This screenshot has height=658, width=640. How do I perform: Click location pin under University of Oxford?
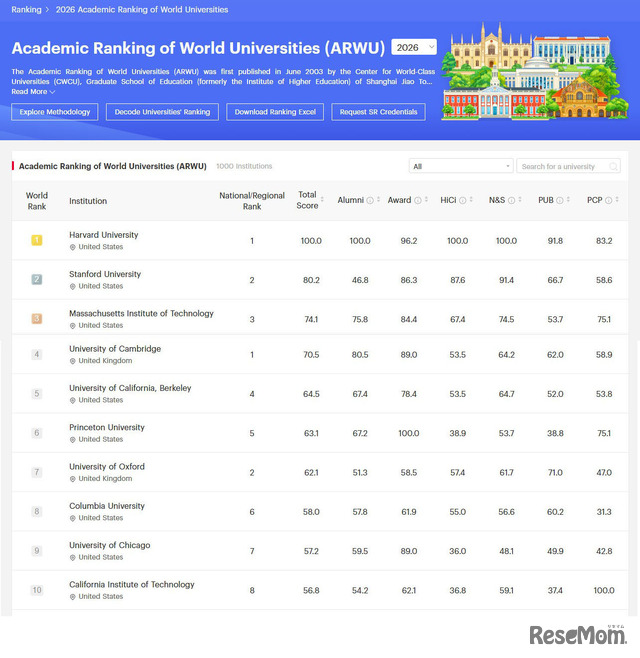click(73, 479)
